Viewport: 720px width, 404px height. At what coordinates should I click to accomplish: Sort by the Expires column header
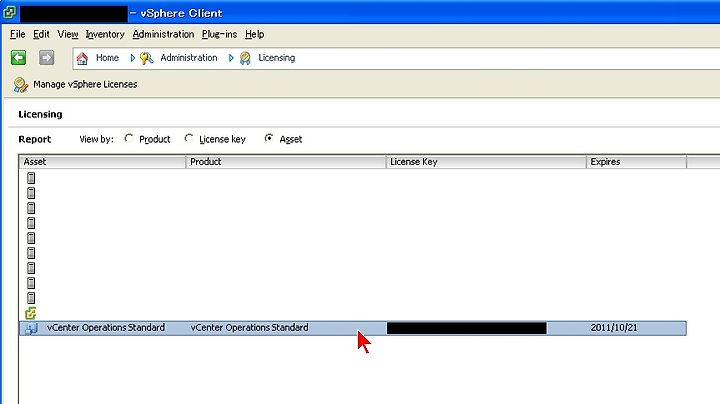636,162
